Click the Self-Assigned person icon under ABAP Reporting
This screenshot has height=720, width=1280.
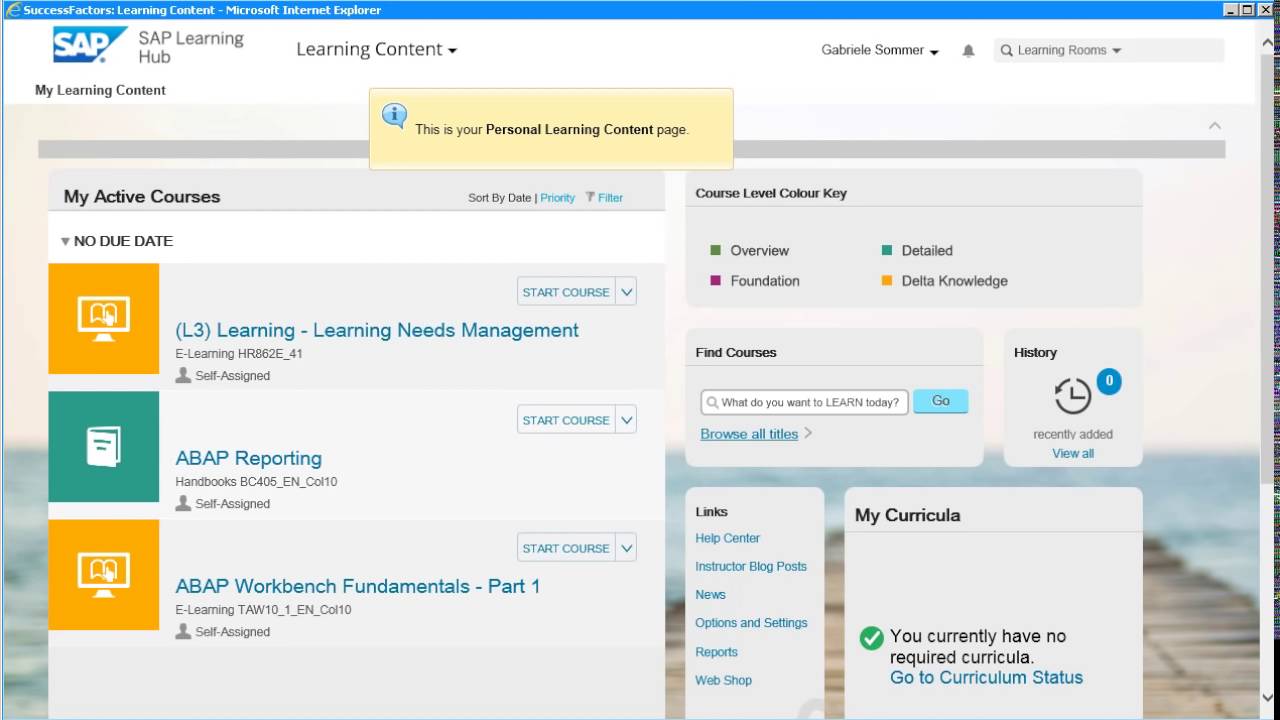coord(183,503)
